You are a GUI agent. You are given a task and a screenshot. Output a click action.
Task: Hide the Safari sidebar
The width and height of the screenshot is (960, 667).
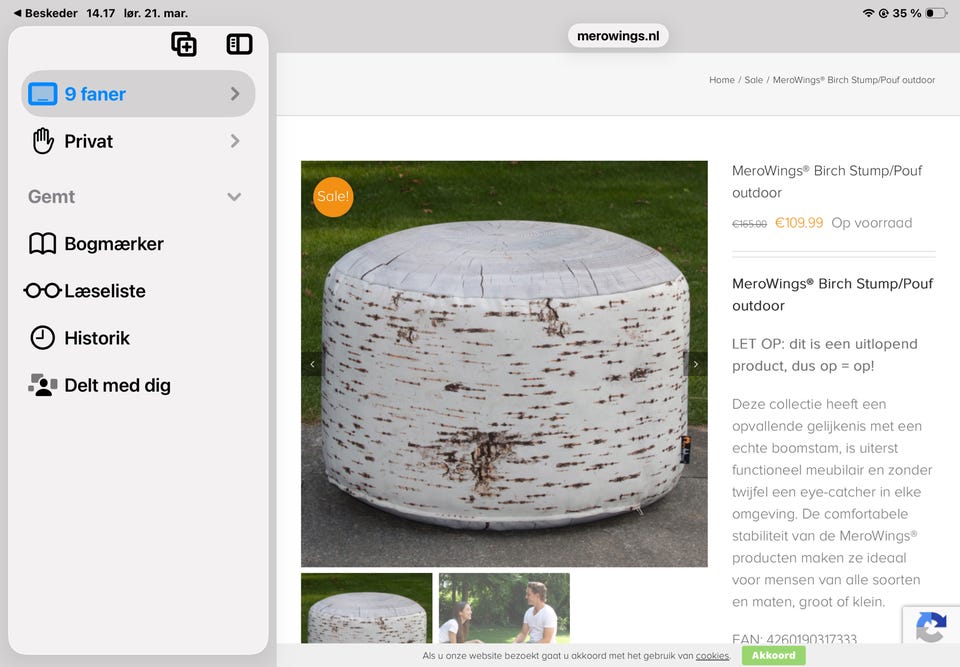pyautogui.click(x=239, y=44)
